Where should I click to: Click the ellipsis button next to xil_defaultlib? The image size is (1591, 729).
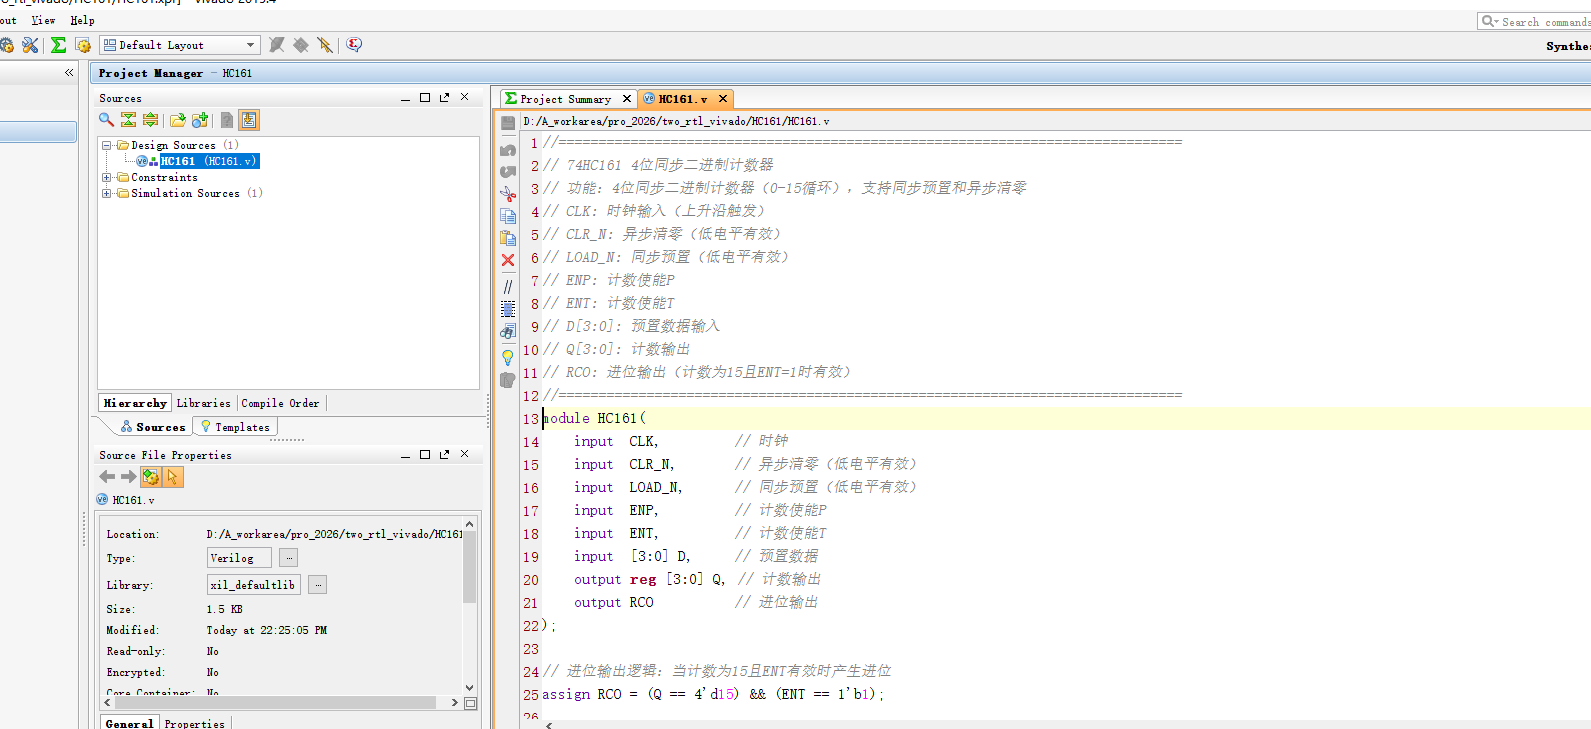click(317, 585)
